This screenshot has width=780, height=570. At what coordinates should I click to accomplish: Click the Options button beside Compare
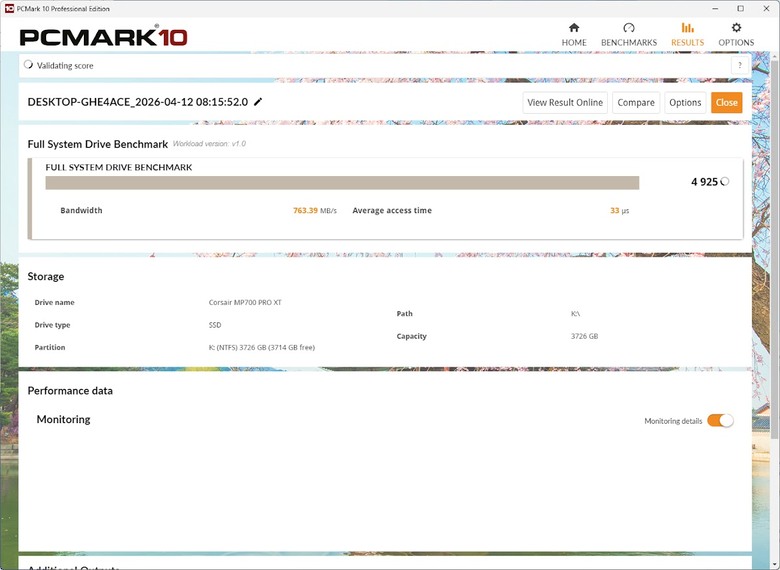[685, 102]
